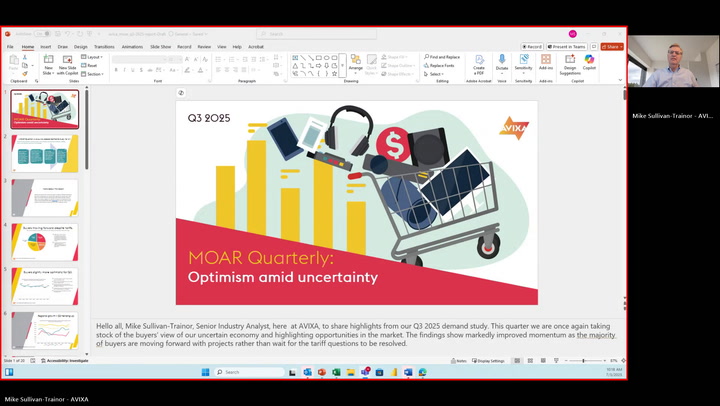Open the Slide Show ribbon tab
720x406 pixels.
click(x=161, y=47)
